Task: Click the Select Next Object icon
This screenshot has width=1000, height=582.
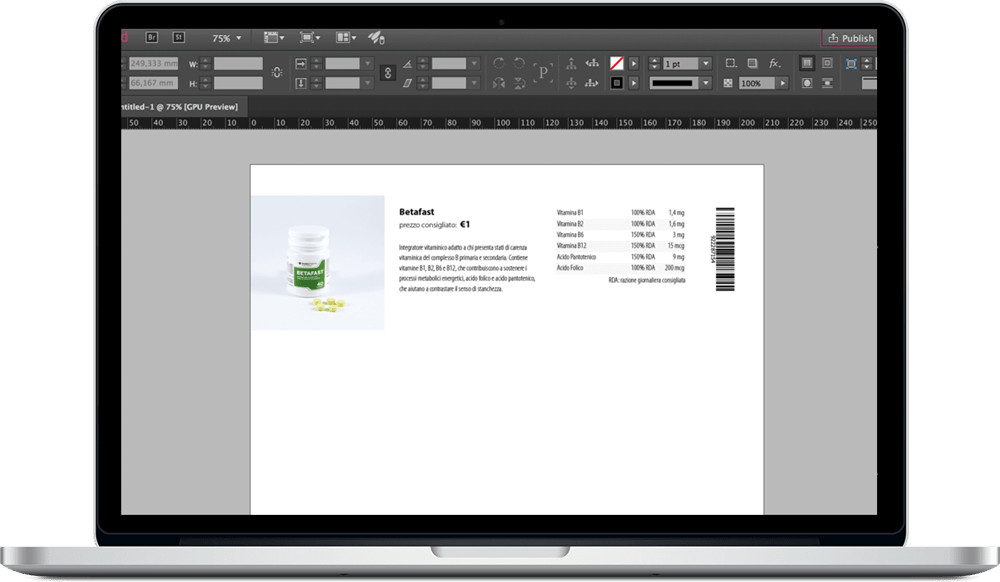Action: pyautogui.click(x=592, y=83)
